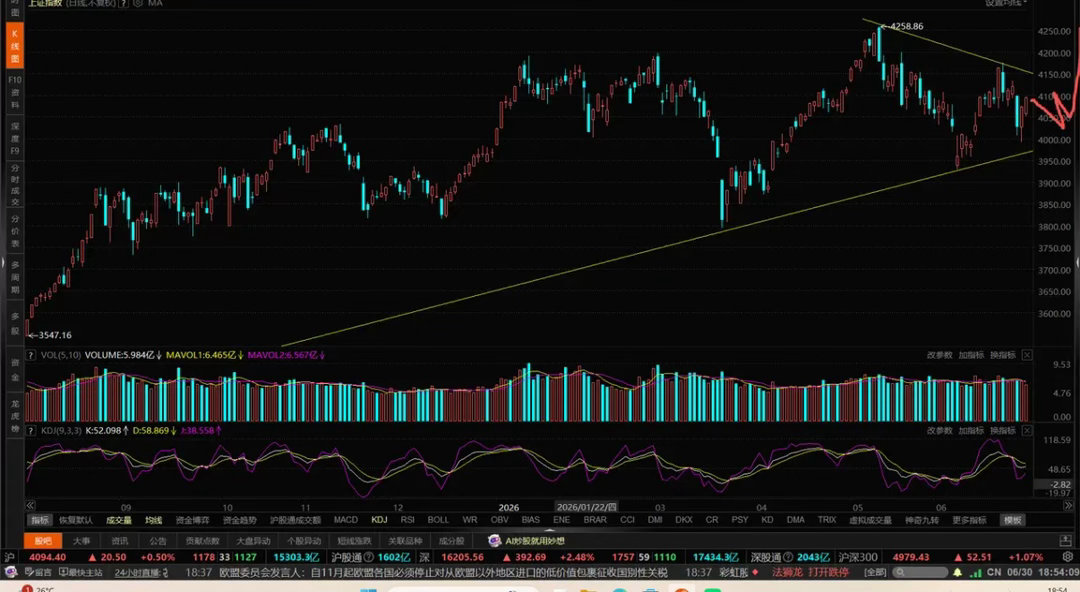Select the 资金博弈 indicator
1080x592 pixels.
(x=192, y=520)
